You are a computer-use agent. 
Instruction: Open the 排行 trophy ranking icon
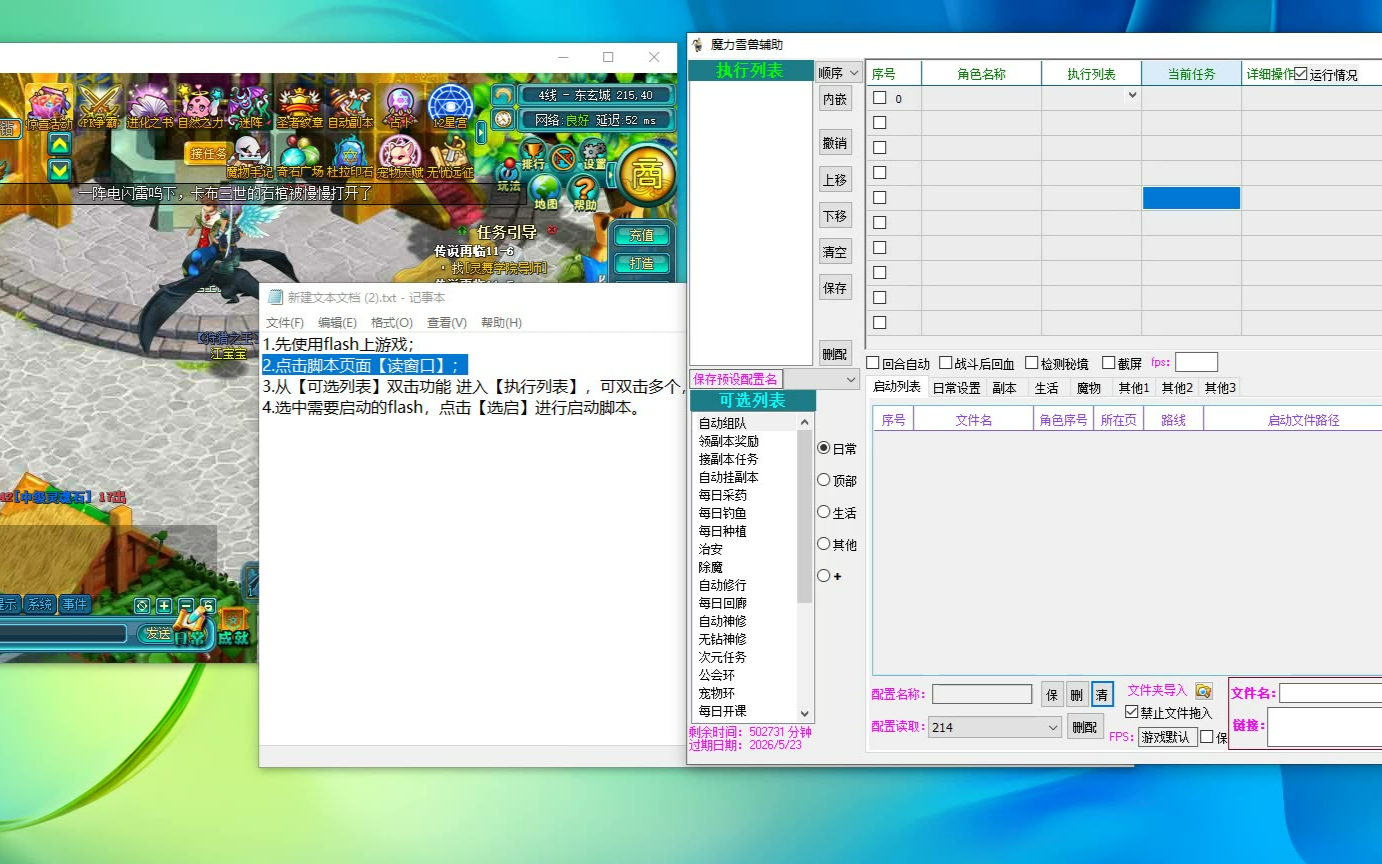[x=533, y=156]
